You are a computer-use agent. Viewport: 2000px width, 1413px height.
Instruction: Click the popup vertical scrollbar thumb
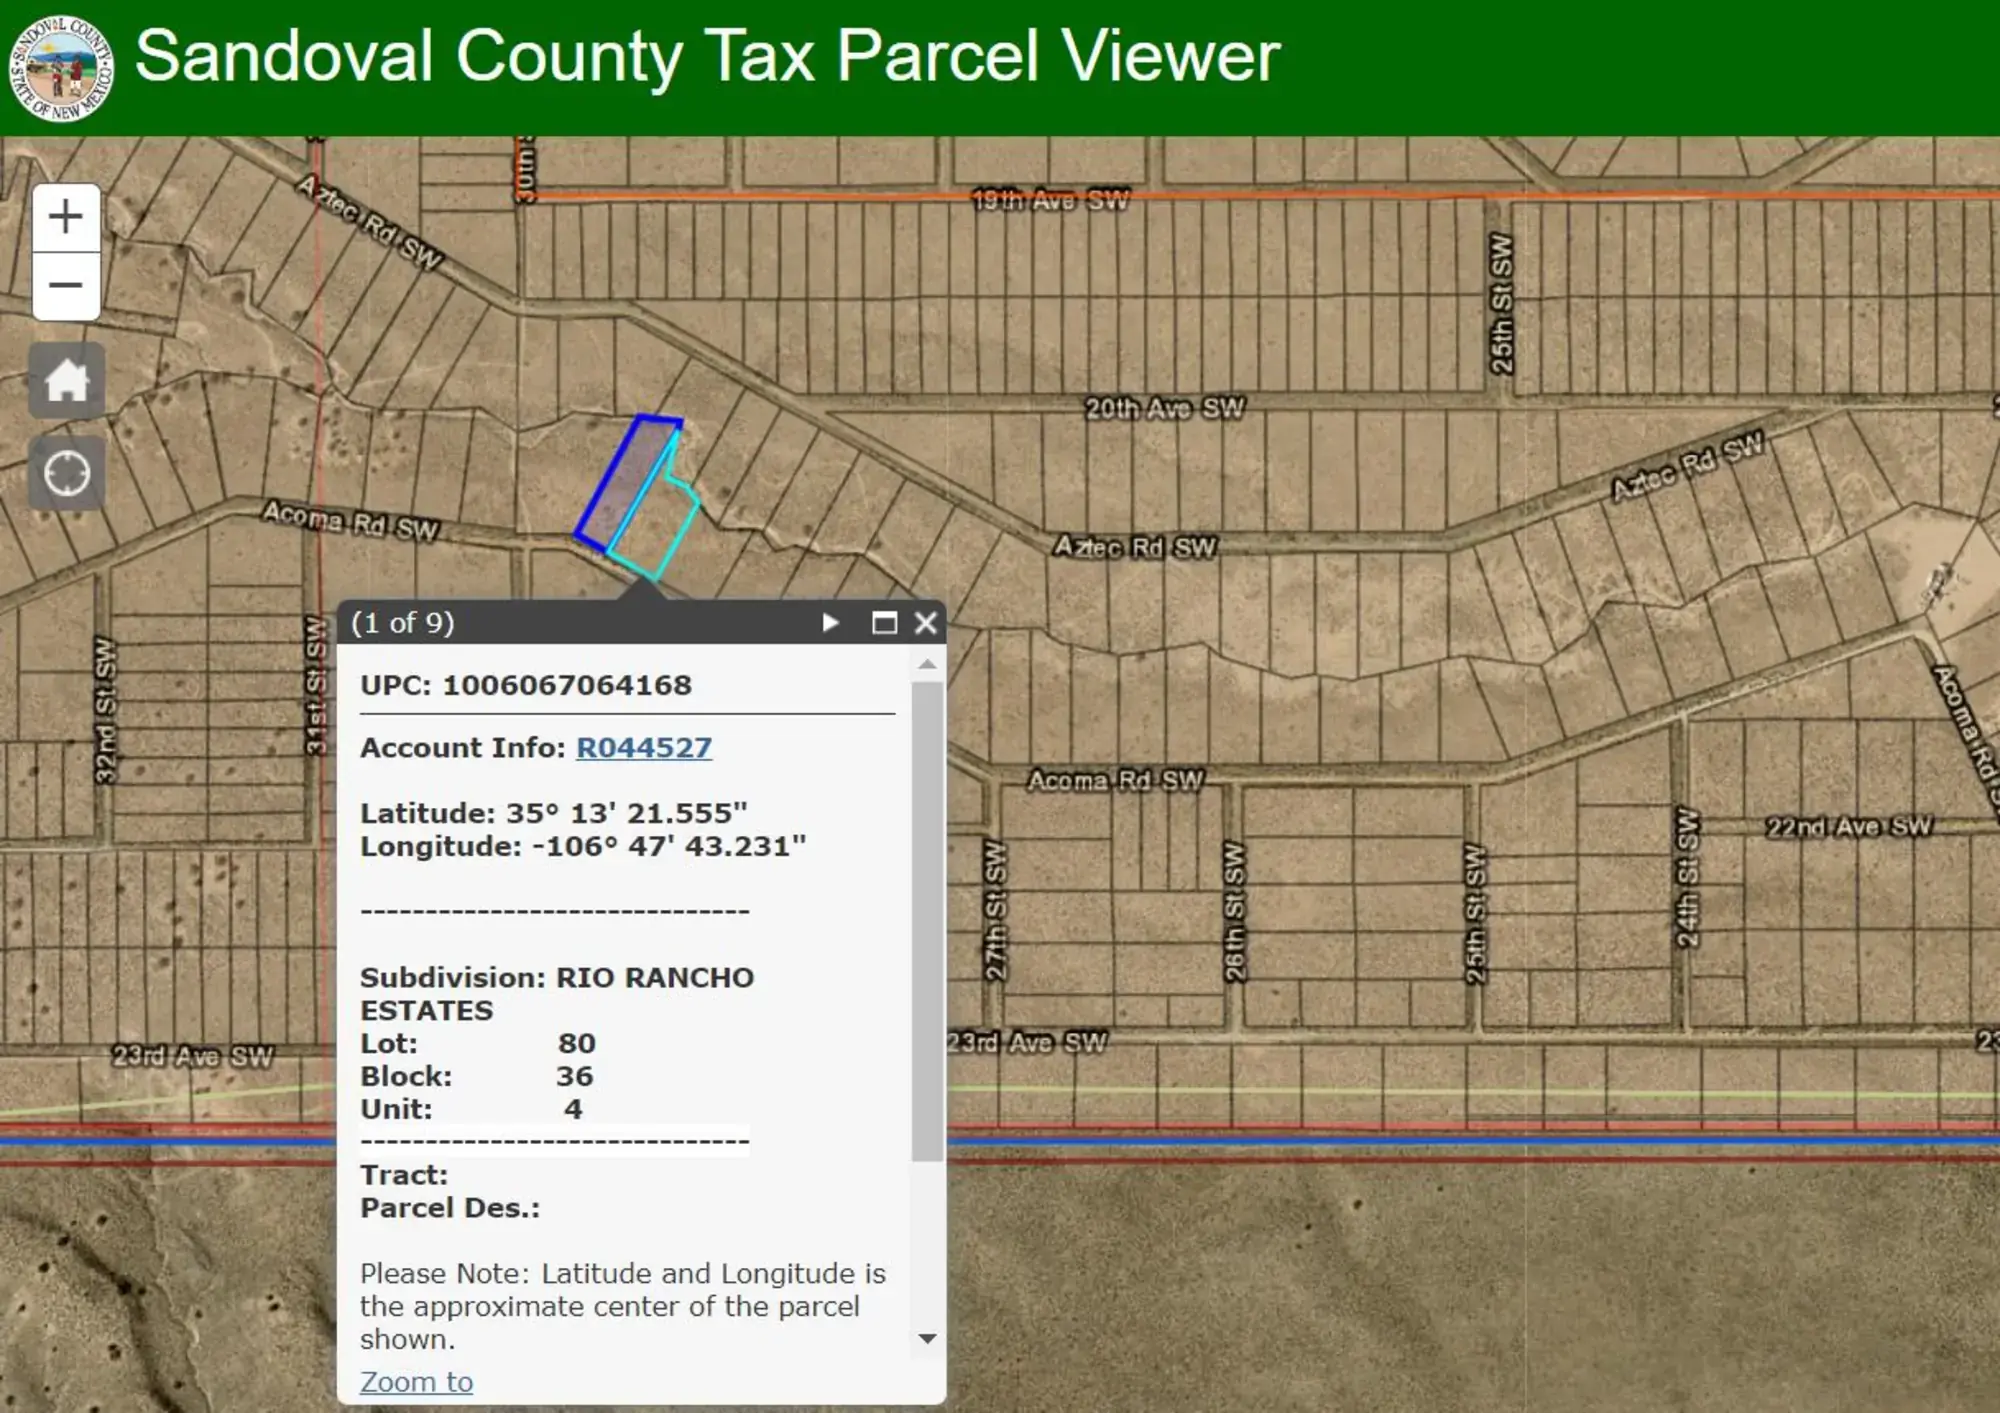click(x=927, y=920)
